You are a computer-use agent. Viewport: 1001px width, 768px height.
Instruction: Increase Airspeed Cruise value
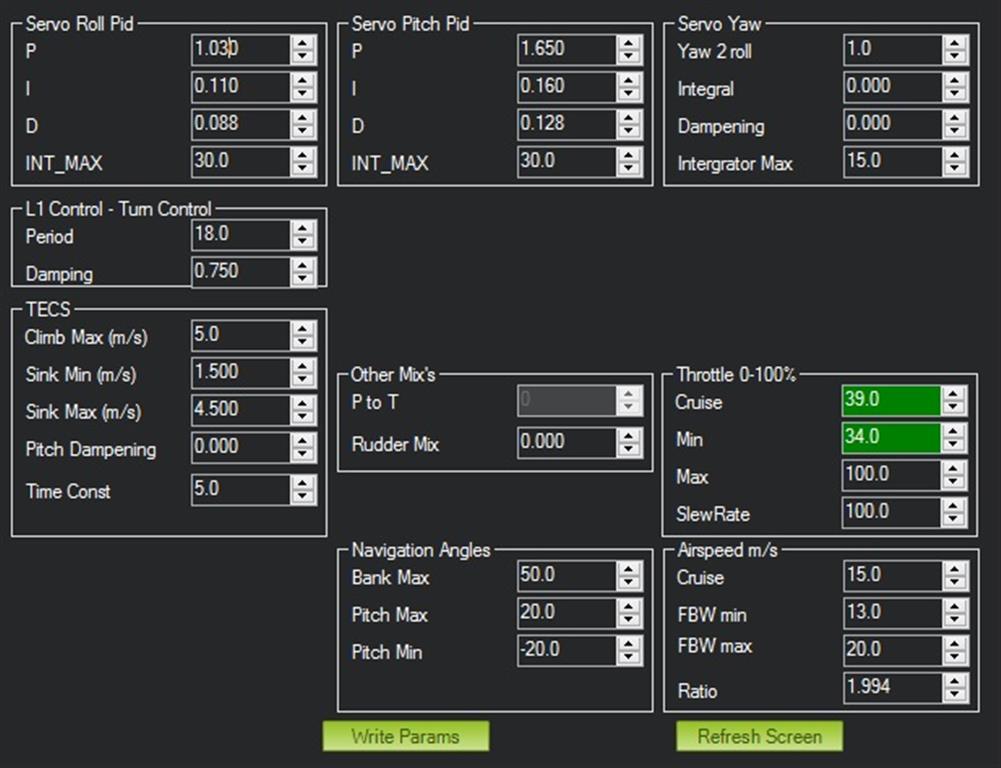point(956,569)
